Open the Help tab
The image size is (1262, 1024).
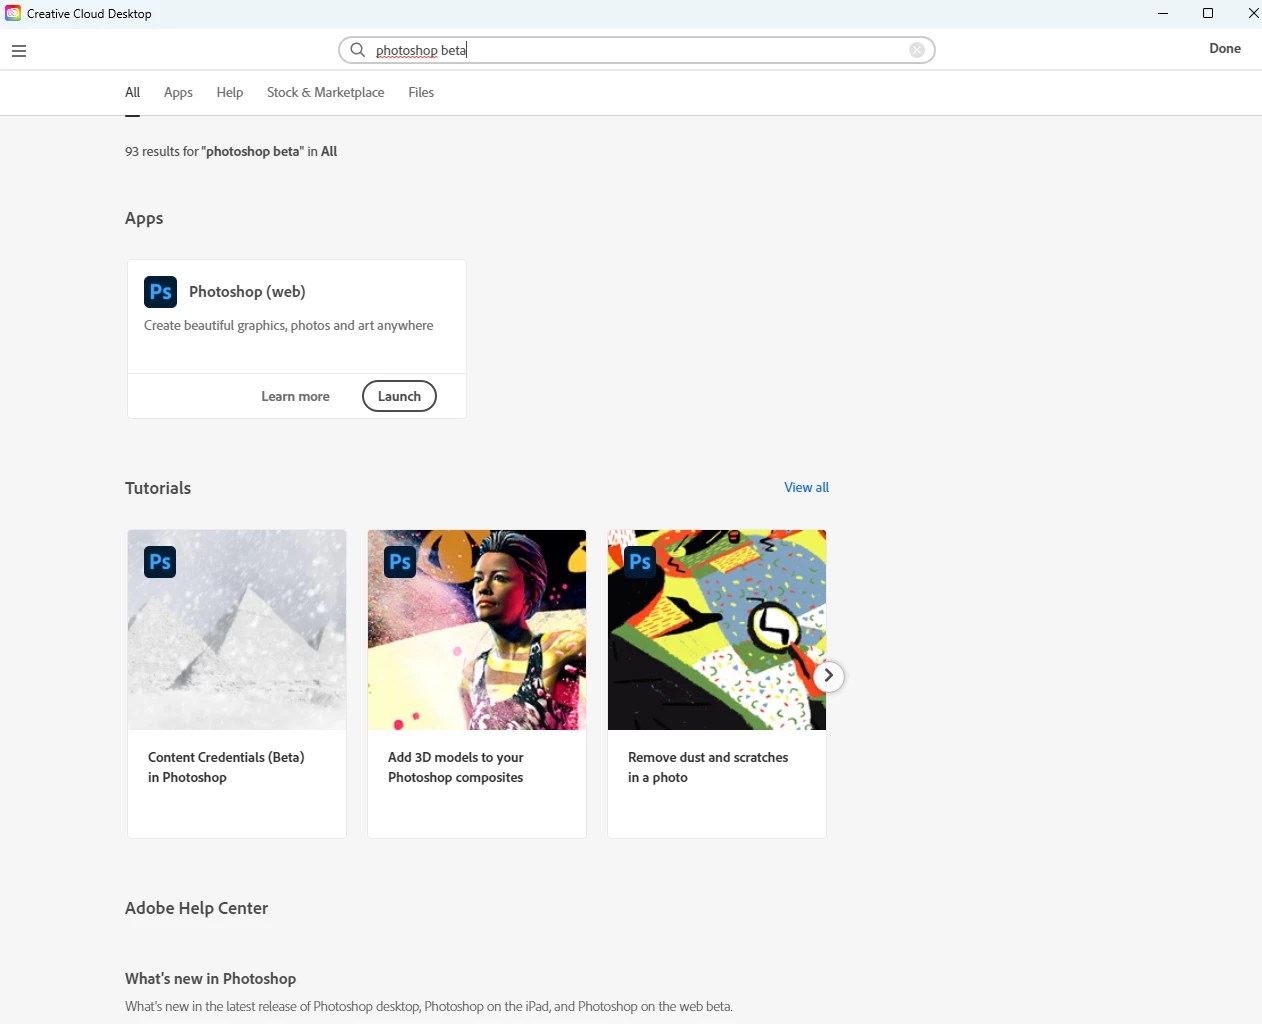[230, 92]
